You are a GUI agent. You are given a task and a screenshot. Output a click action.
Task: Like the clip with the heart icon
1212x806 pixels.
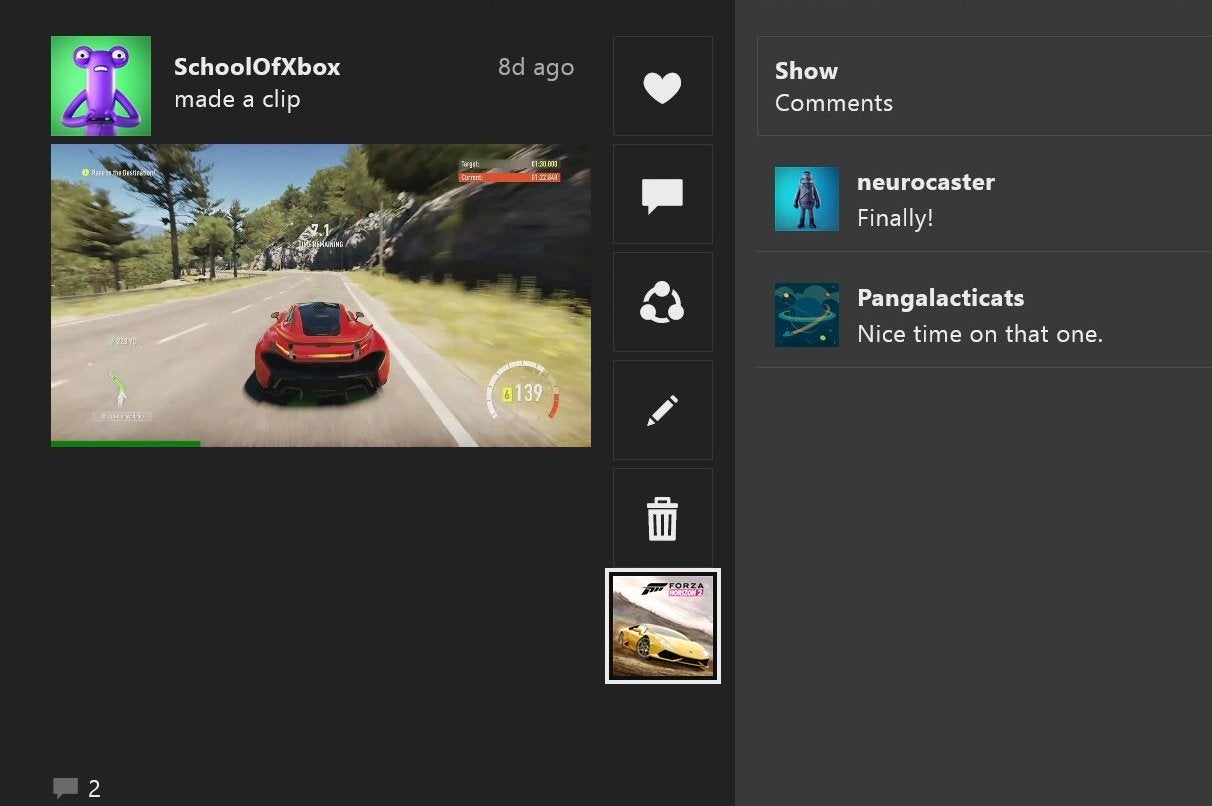[x=662, y=87]
